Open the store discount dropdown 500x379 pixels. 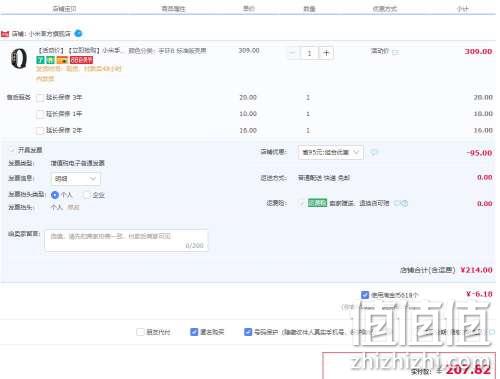pos(330,152)
